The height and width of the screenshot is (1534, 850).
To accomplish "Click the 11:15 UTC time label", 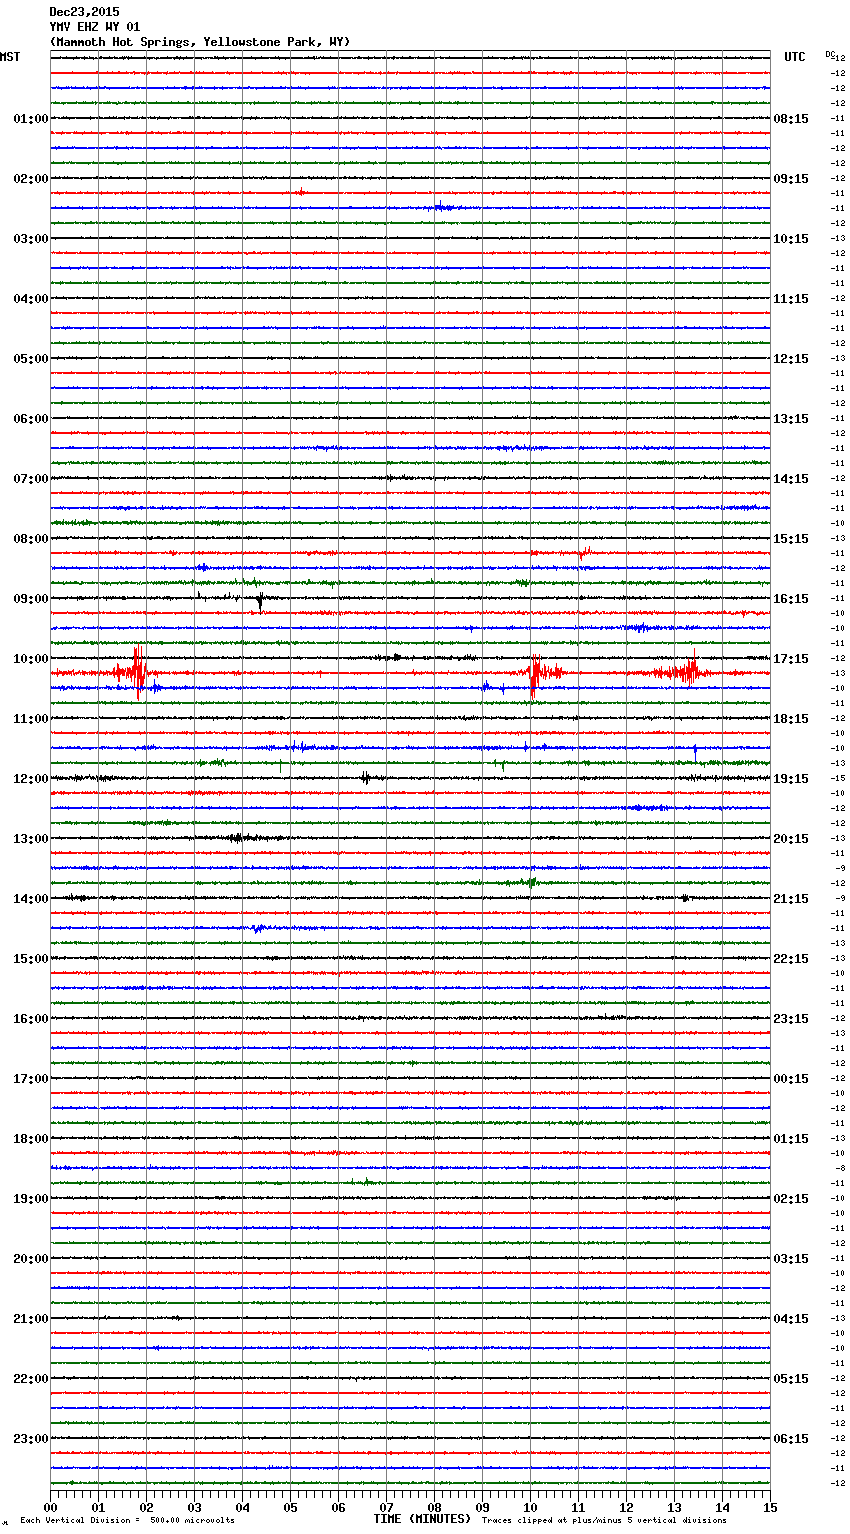I will tap(791, 299).
